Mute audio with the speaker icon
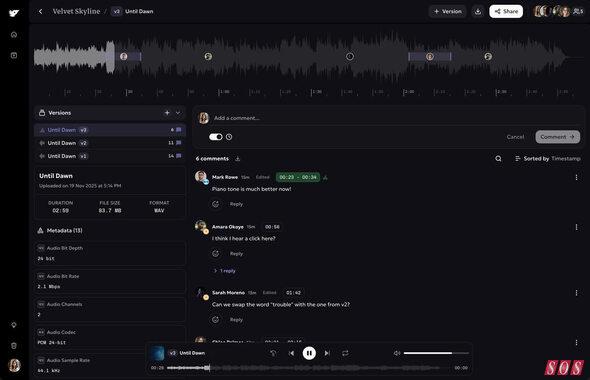The width and height of the screenshot is (590, 380). click(x=397, y=353)
